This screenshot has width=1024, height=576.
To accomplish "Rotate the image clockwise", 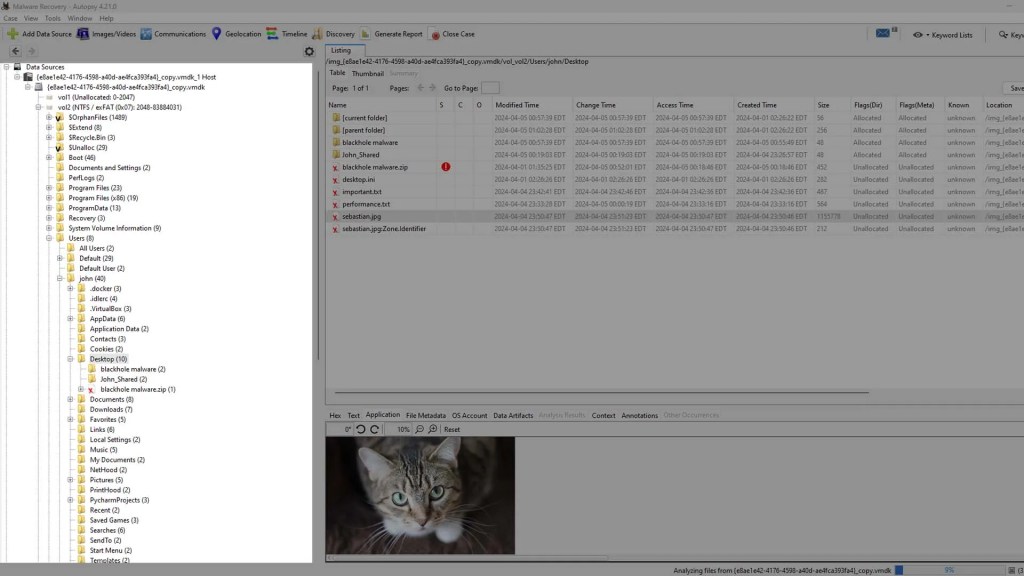I will (375, 429).
